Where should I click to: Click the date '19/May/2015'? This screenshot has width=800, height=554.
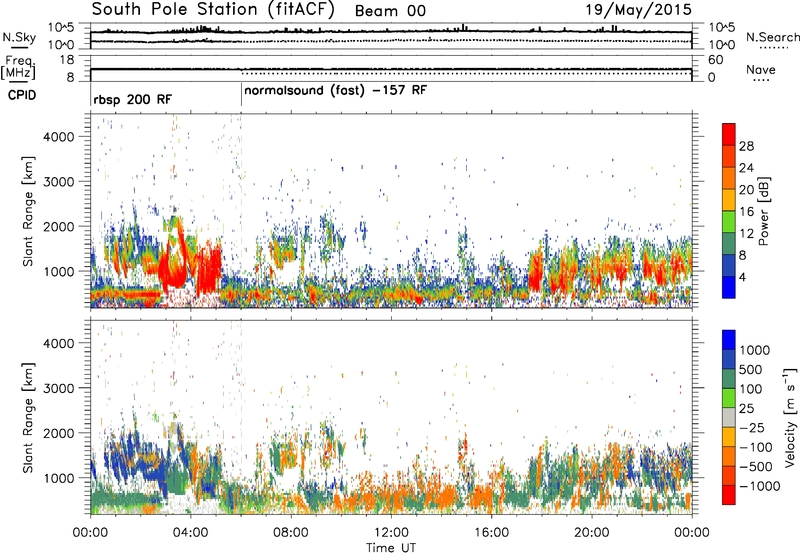click(638, 10)
